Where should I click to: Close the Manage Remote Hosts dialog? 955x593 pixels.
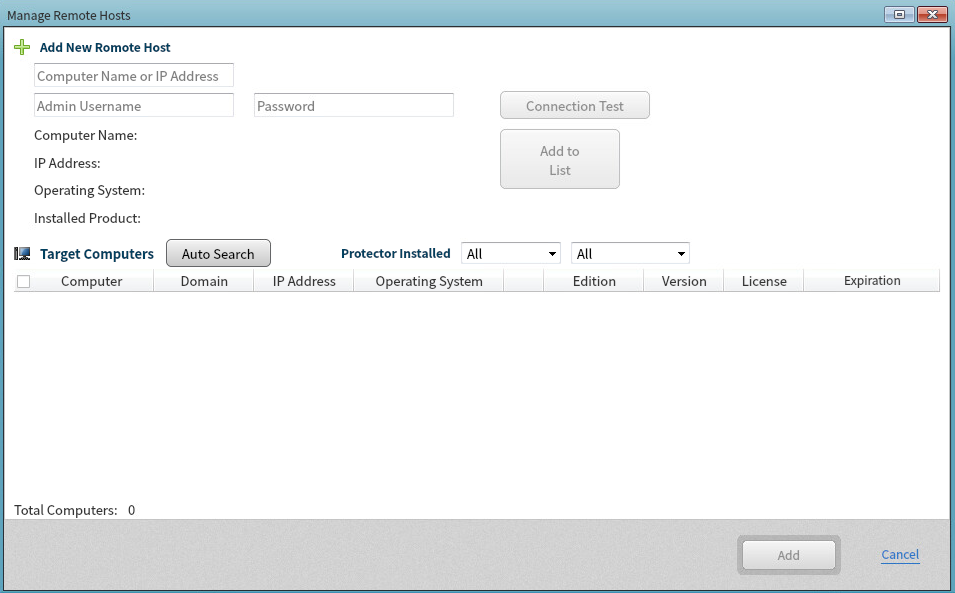pyautogui.click(x=932, y=14)
